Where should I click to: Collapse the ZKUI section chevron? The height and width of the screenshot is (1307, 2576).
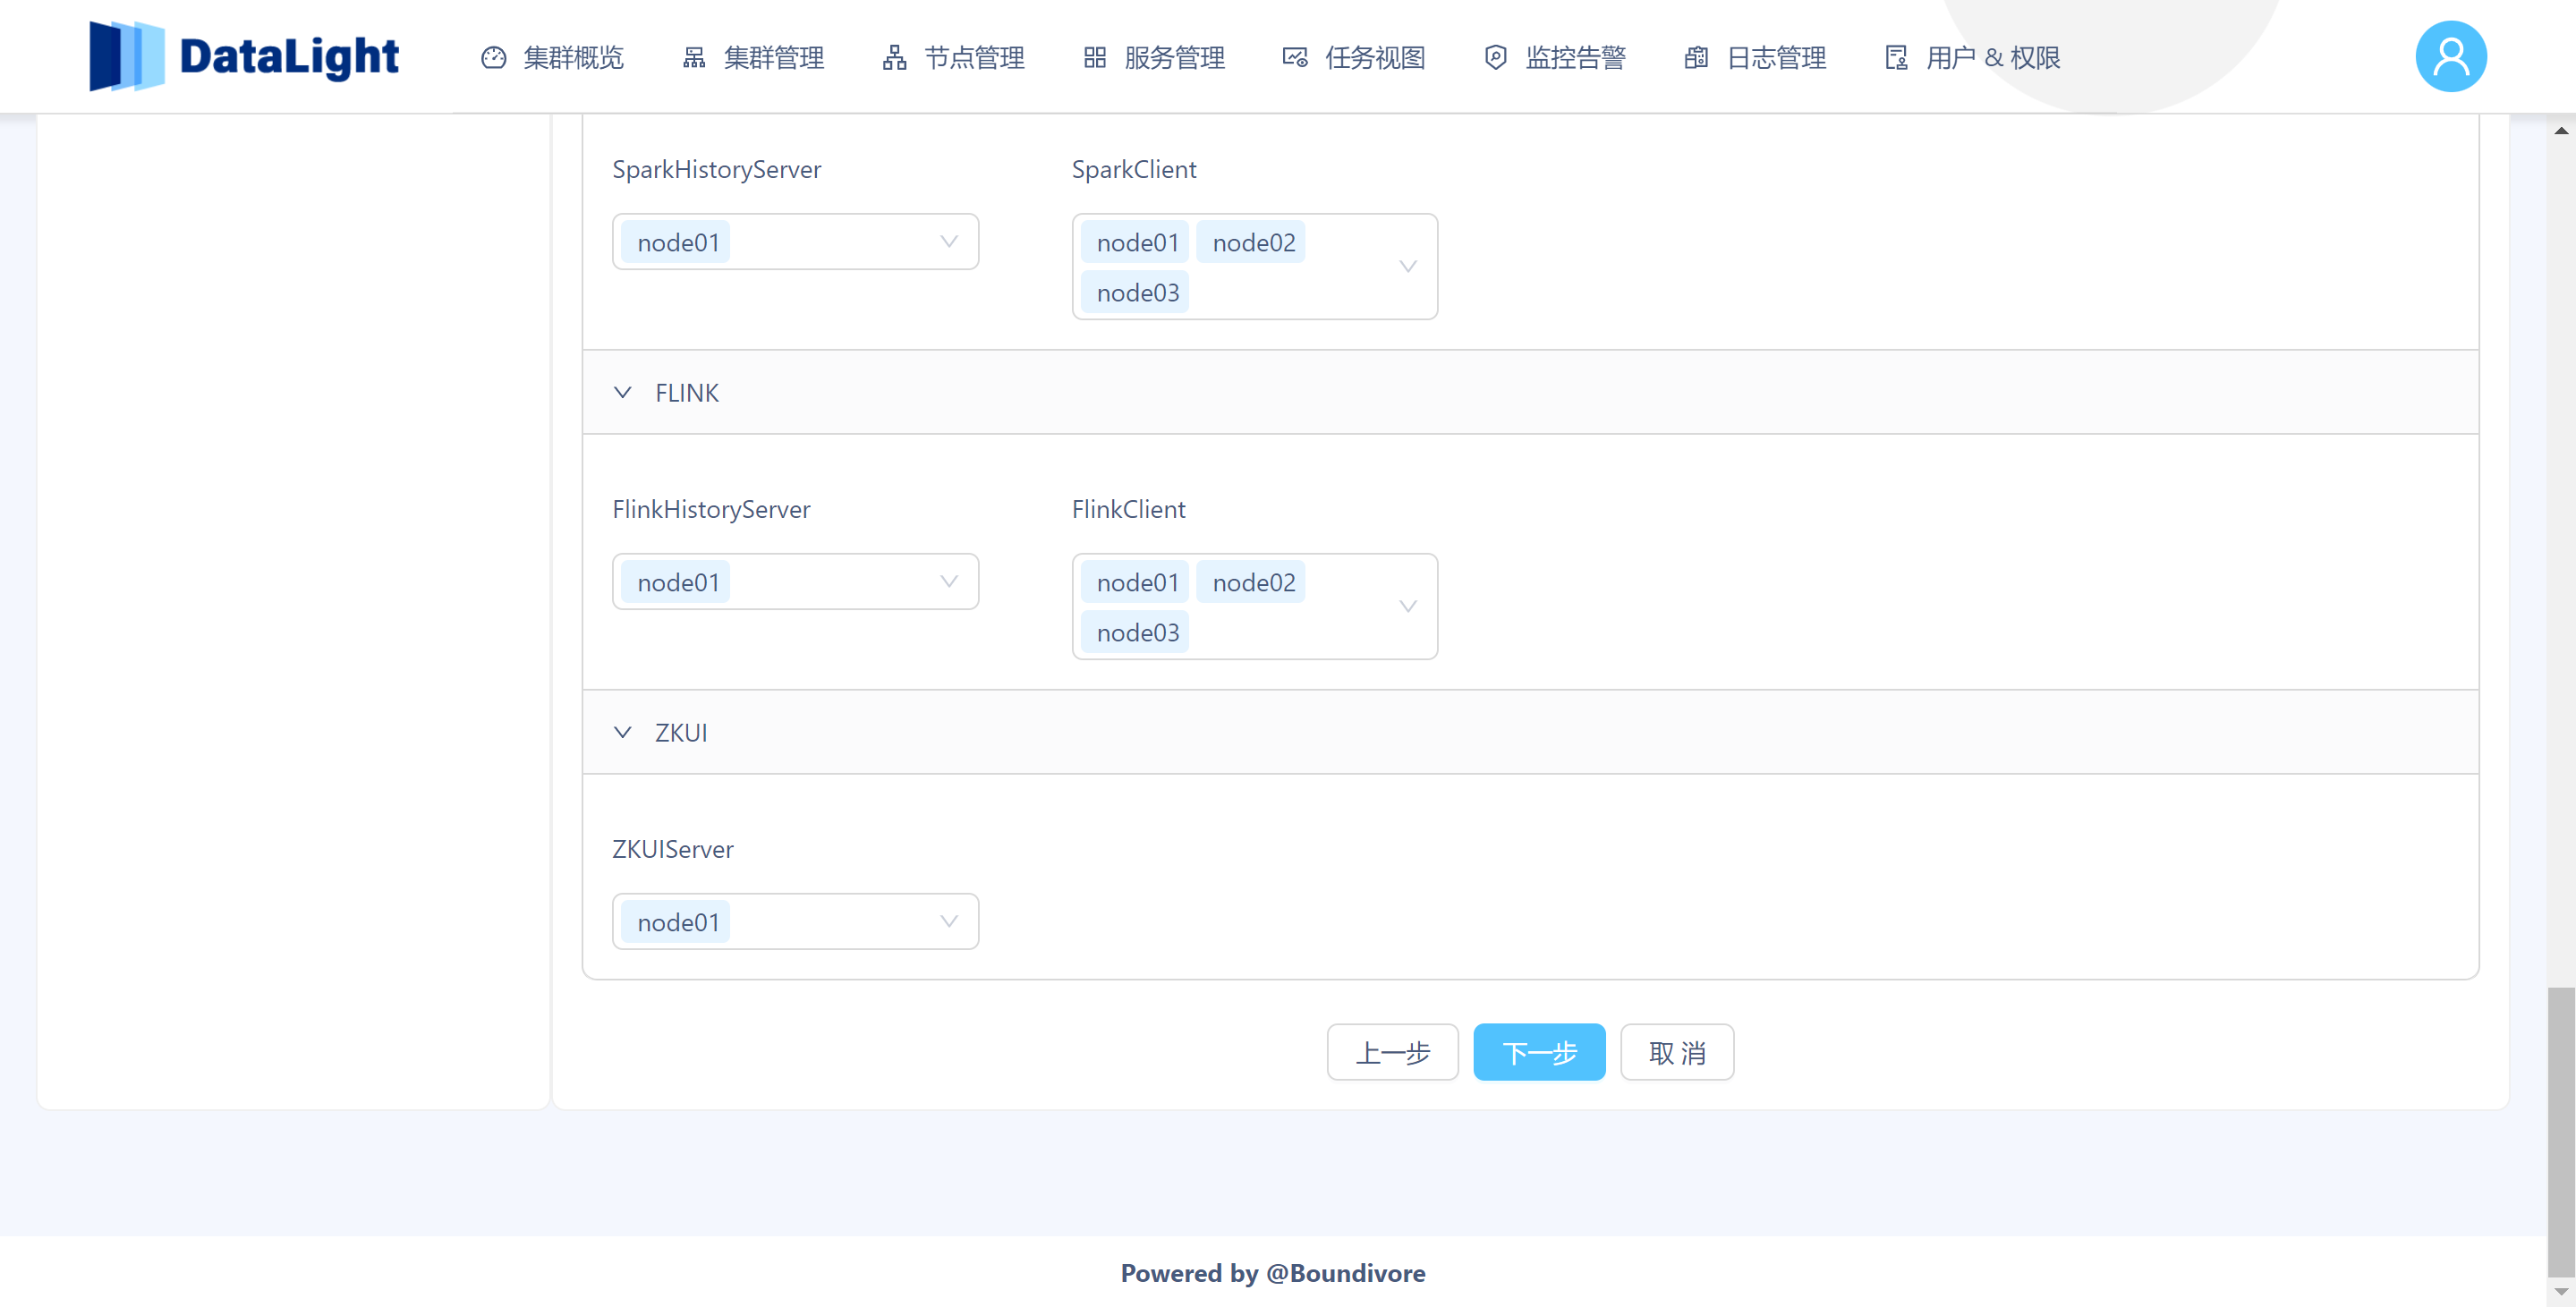[622, 733]
